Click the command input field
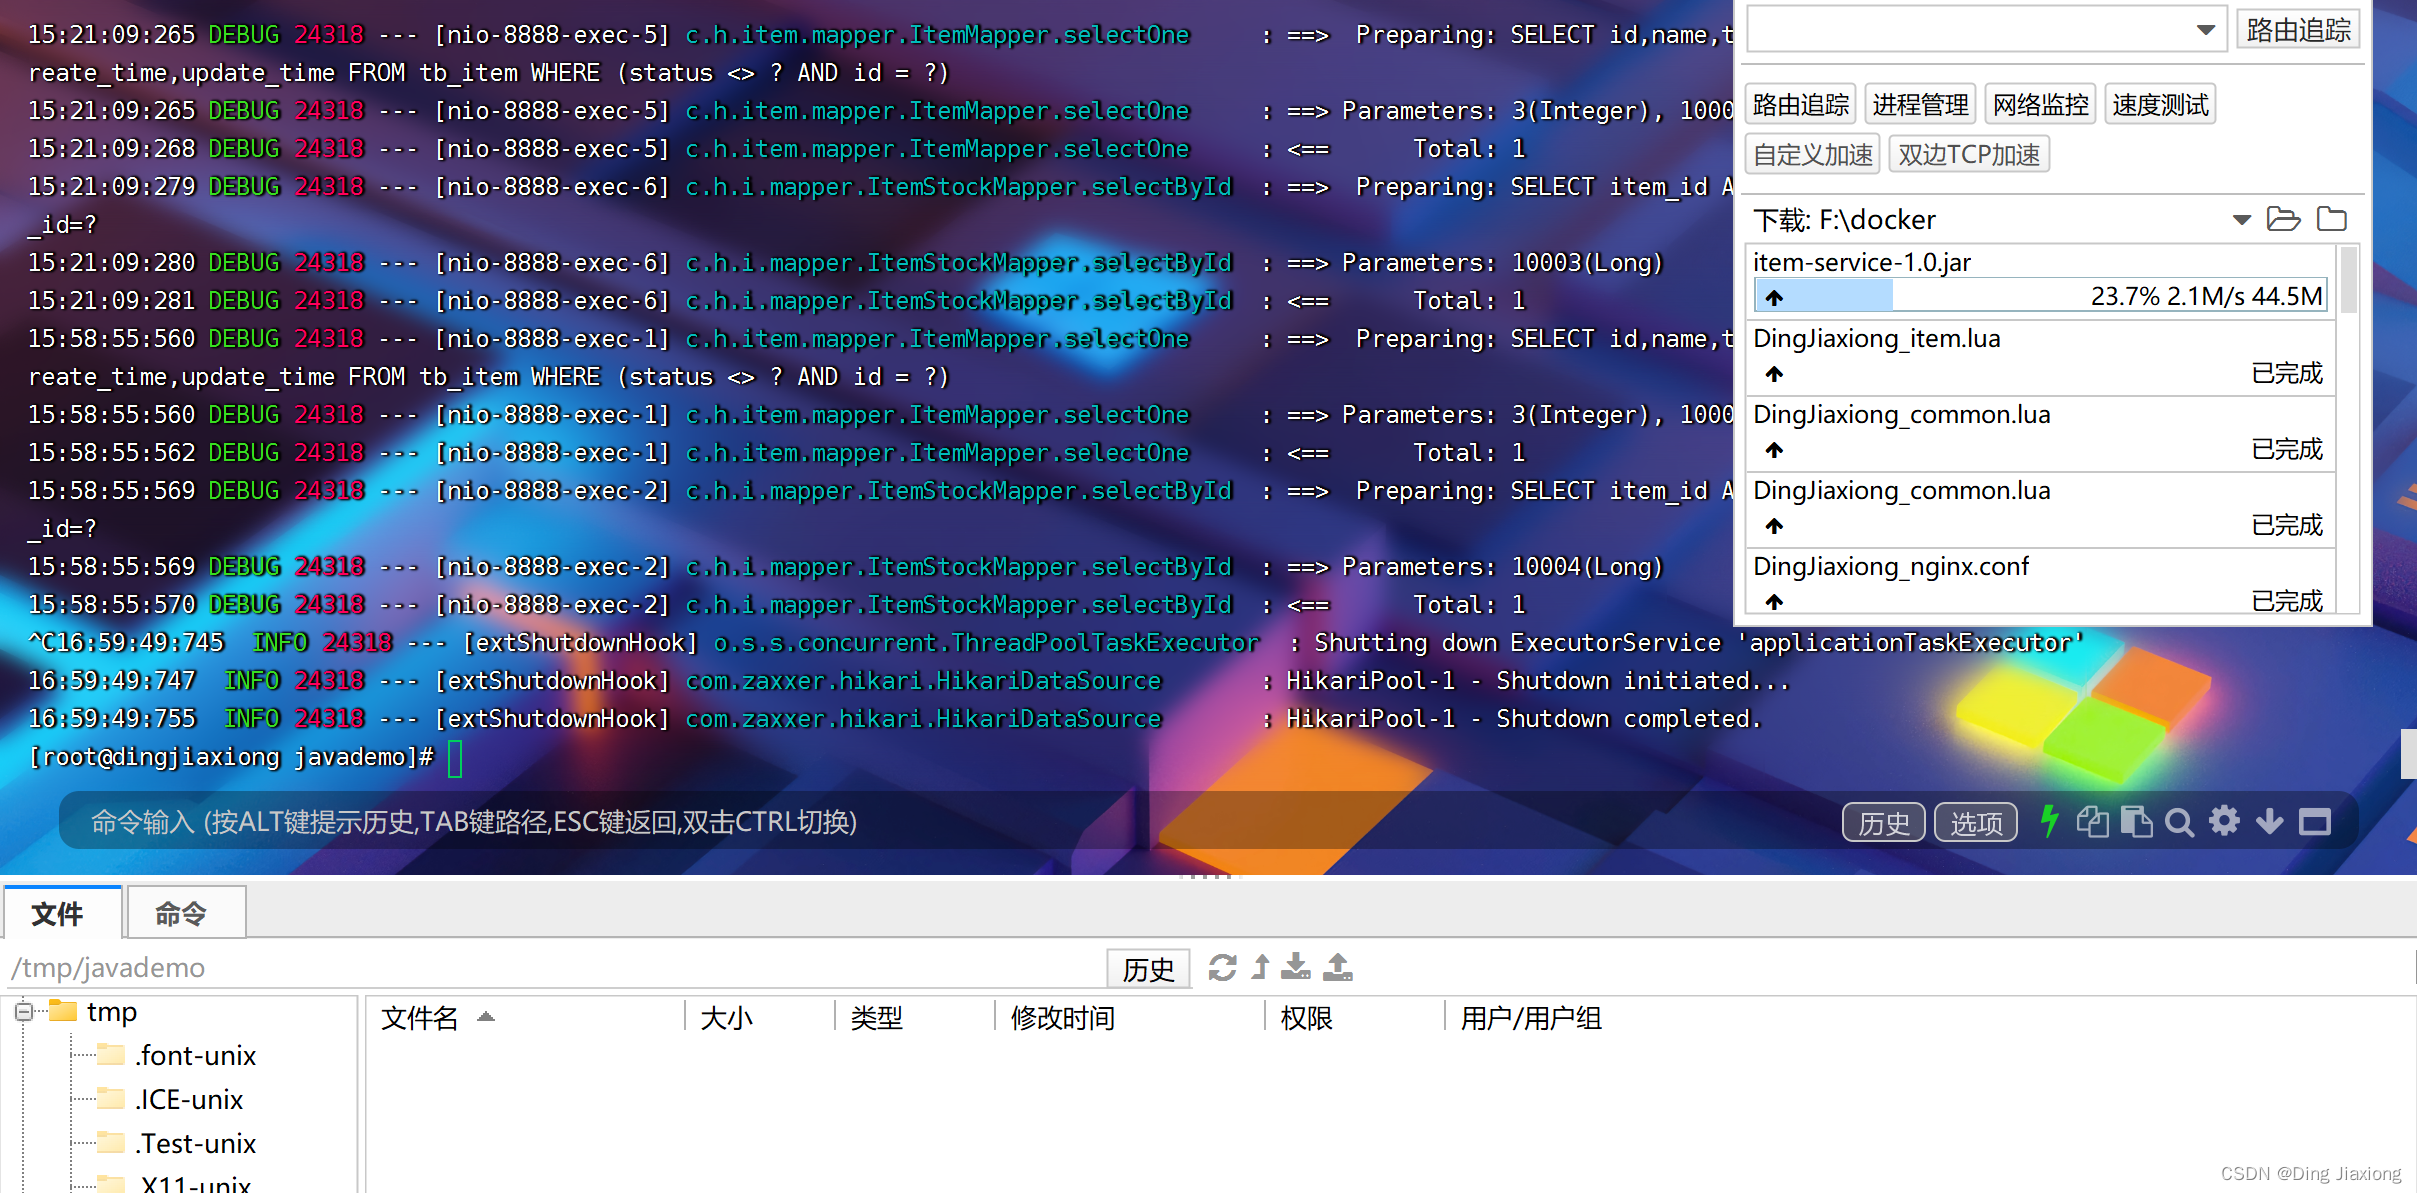Screen dimensions: 2417x1193 900,822
